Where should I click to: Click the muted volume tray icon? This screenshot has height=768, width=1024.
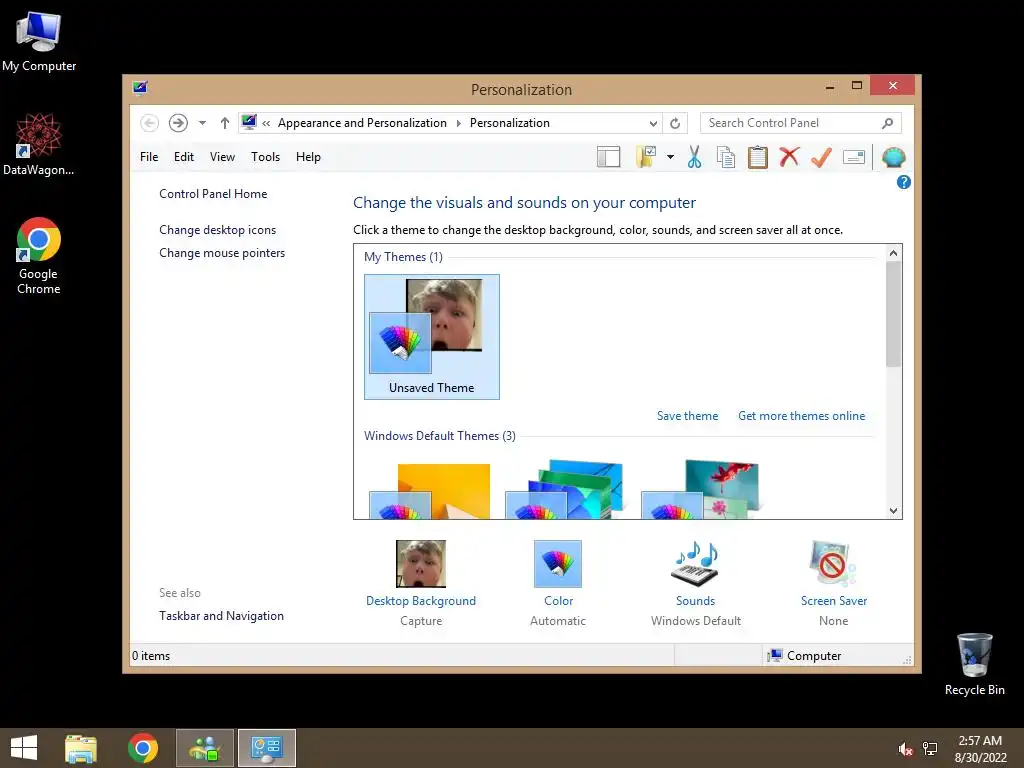pos(905,749)
